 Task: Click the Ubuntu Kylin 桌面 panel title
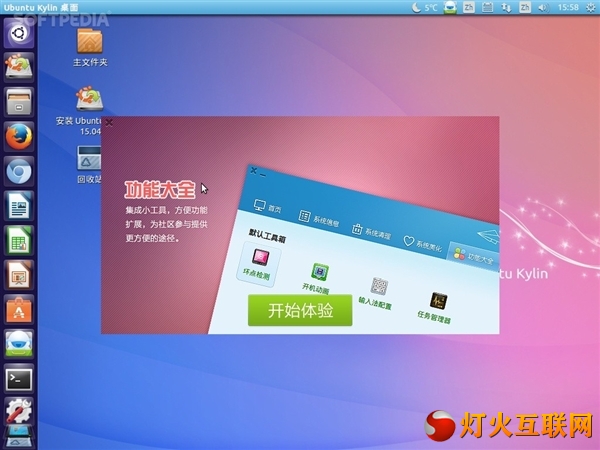41,7
